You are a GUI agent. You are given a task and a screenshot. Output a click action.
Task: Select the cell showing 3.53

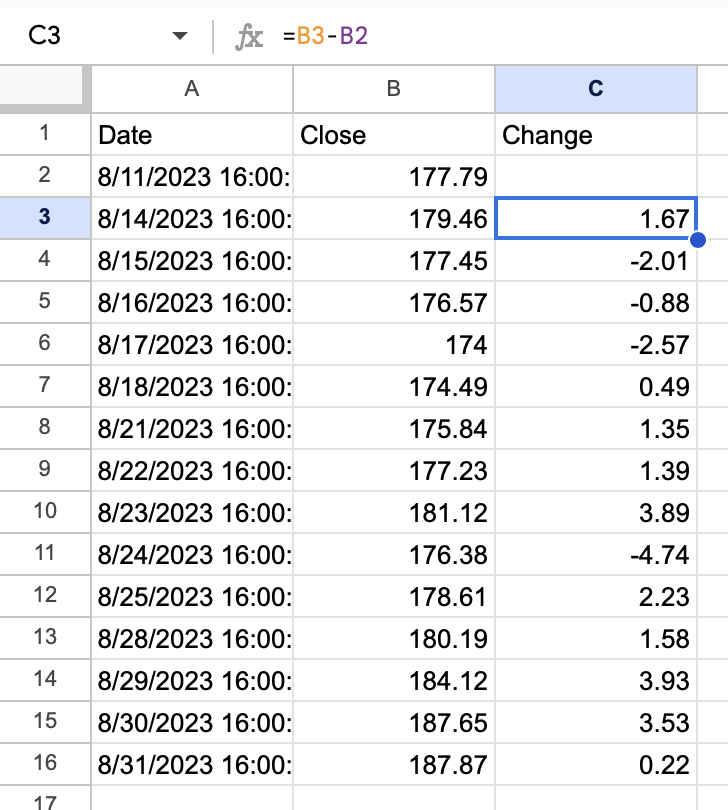point(596,722)
